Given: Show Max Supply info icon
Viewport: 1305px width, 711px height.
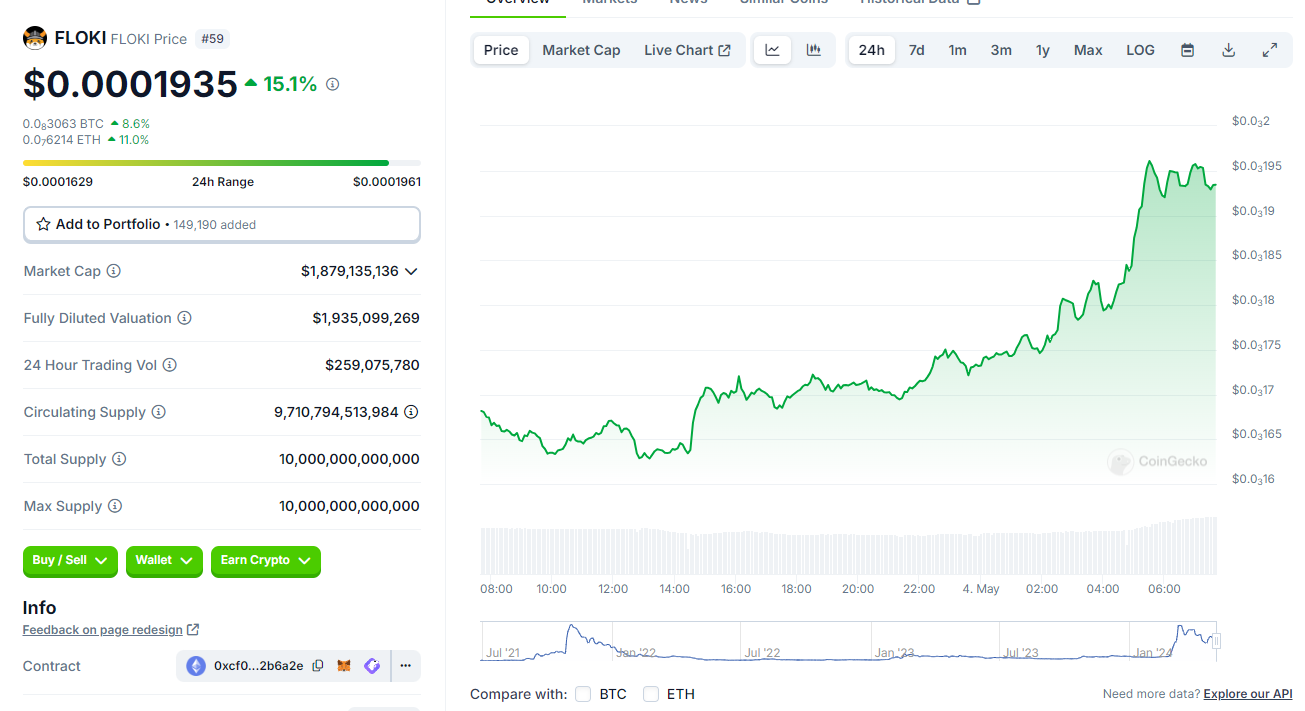Looking at the screenshot, I should [115, 506].
